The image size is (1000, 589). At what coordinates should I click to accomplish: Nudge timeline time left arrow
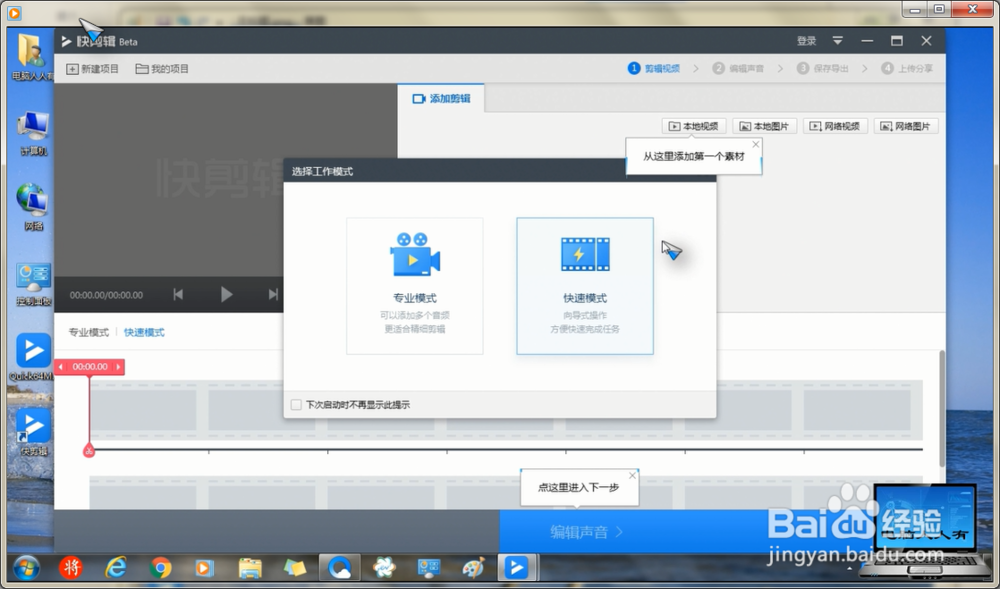(61, 367)
